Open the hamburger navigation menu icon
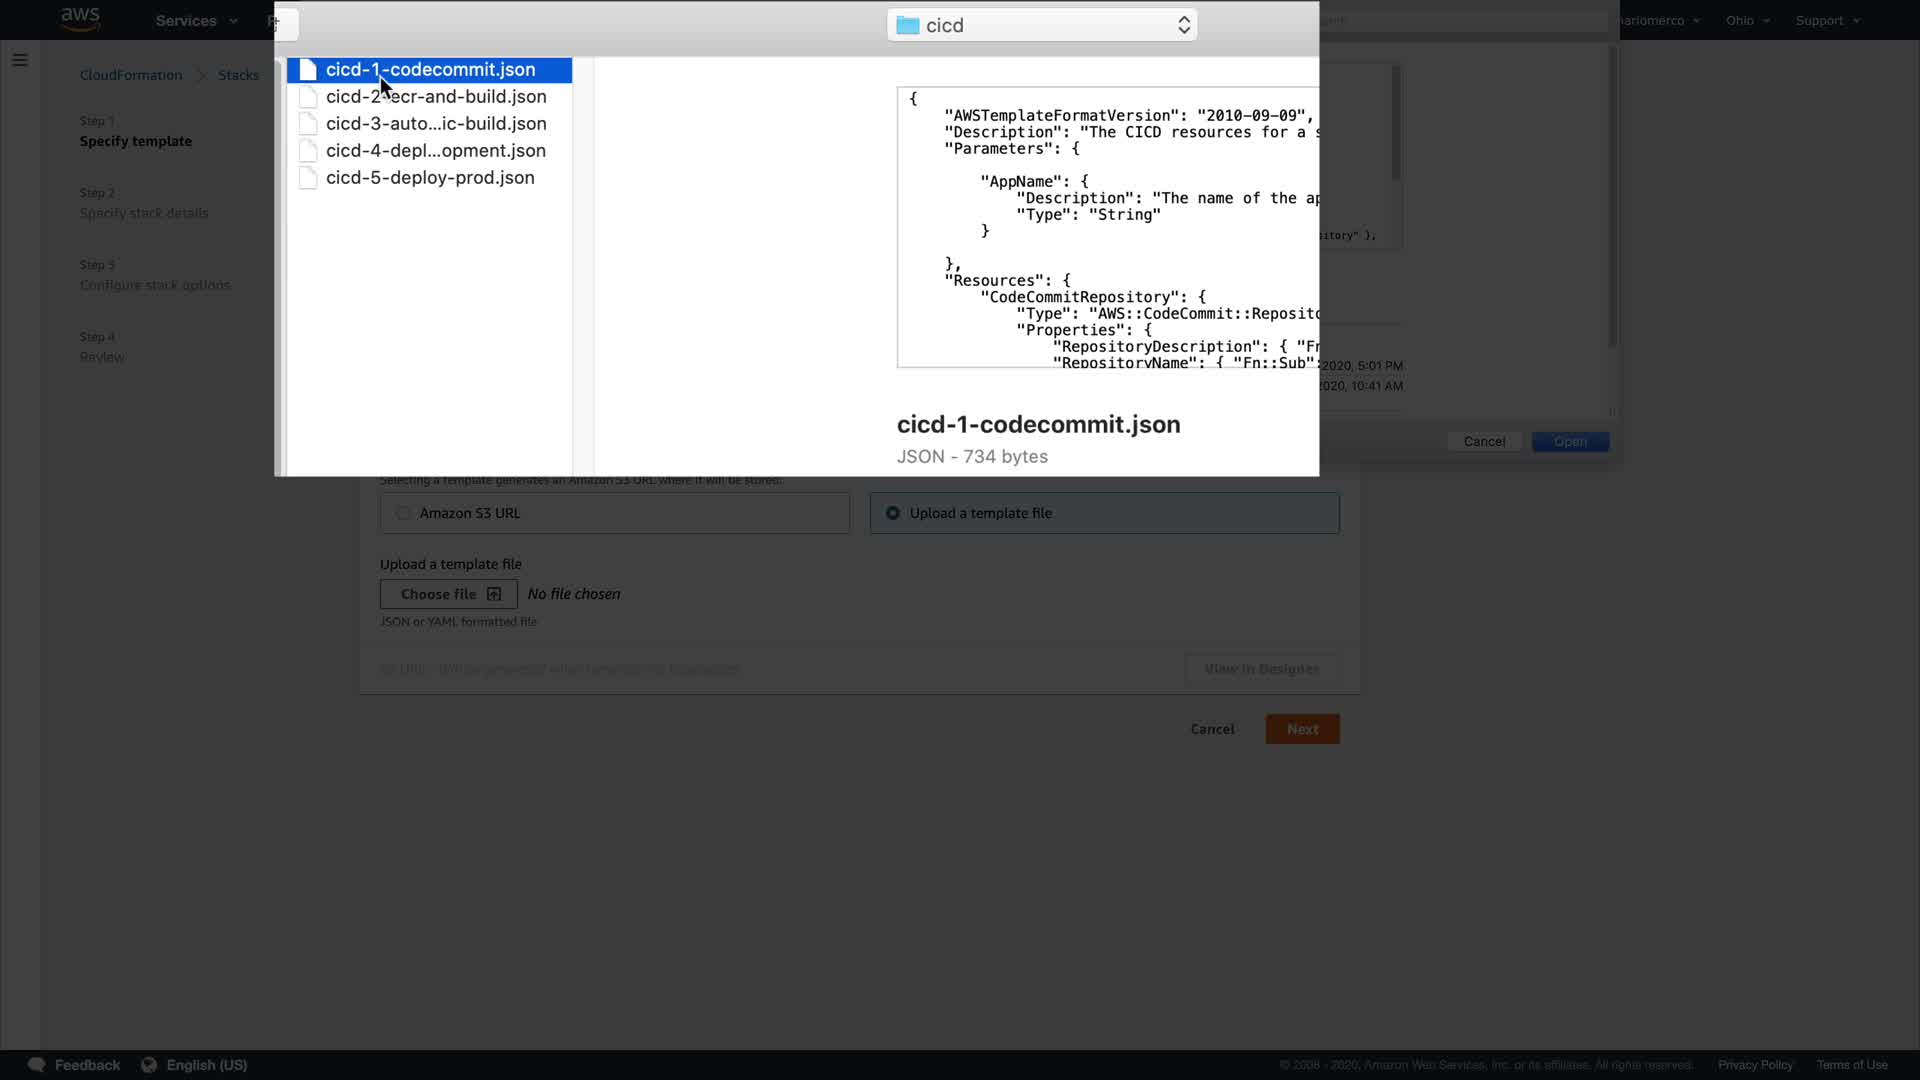Image resolution: width=1920 pixels, height=1080 pixels. tap(19, 60)
